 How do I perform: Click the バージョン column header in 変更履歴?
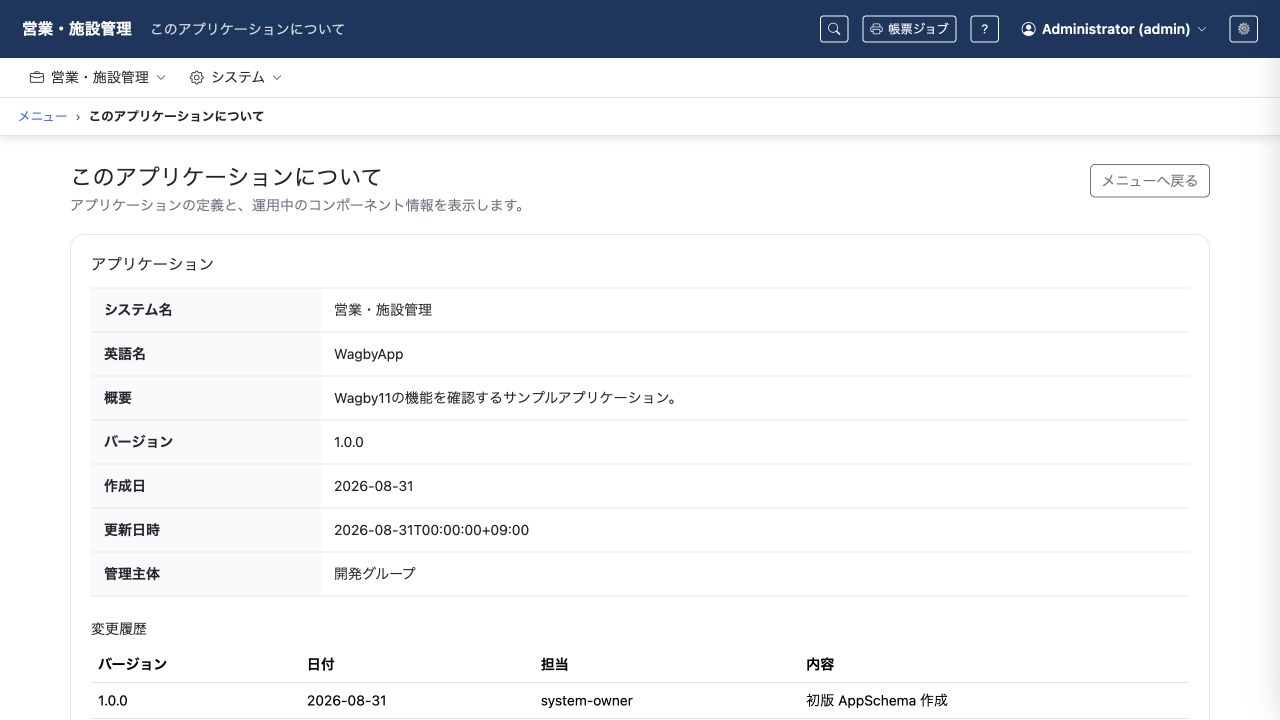point(132,664)
